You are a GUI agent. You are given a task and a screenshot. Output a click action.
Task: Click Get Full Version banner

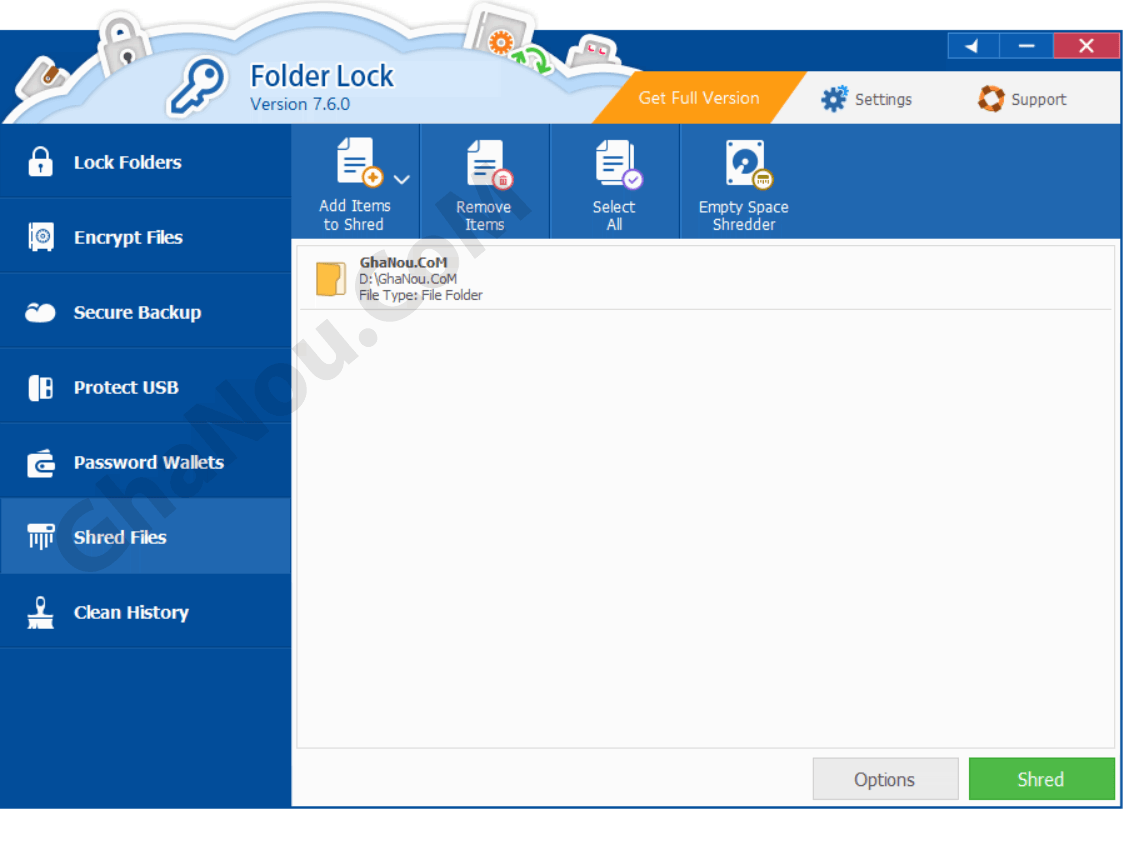point(699,98)
